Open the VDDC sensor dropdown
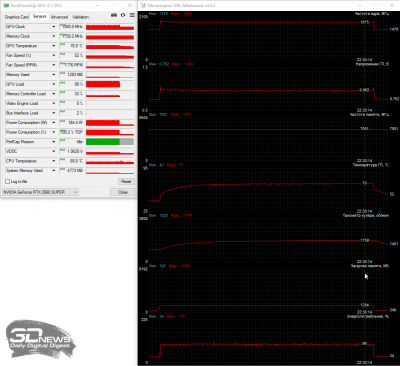This screenshot has height=366, width=400. pyautogui.click(x=54, y=151)
